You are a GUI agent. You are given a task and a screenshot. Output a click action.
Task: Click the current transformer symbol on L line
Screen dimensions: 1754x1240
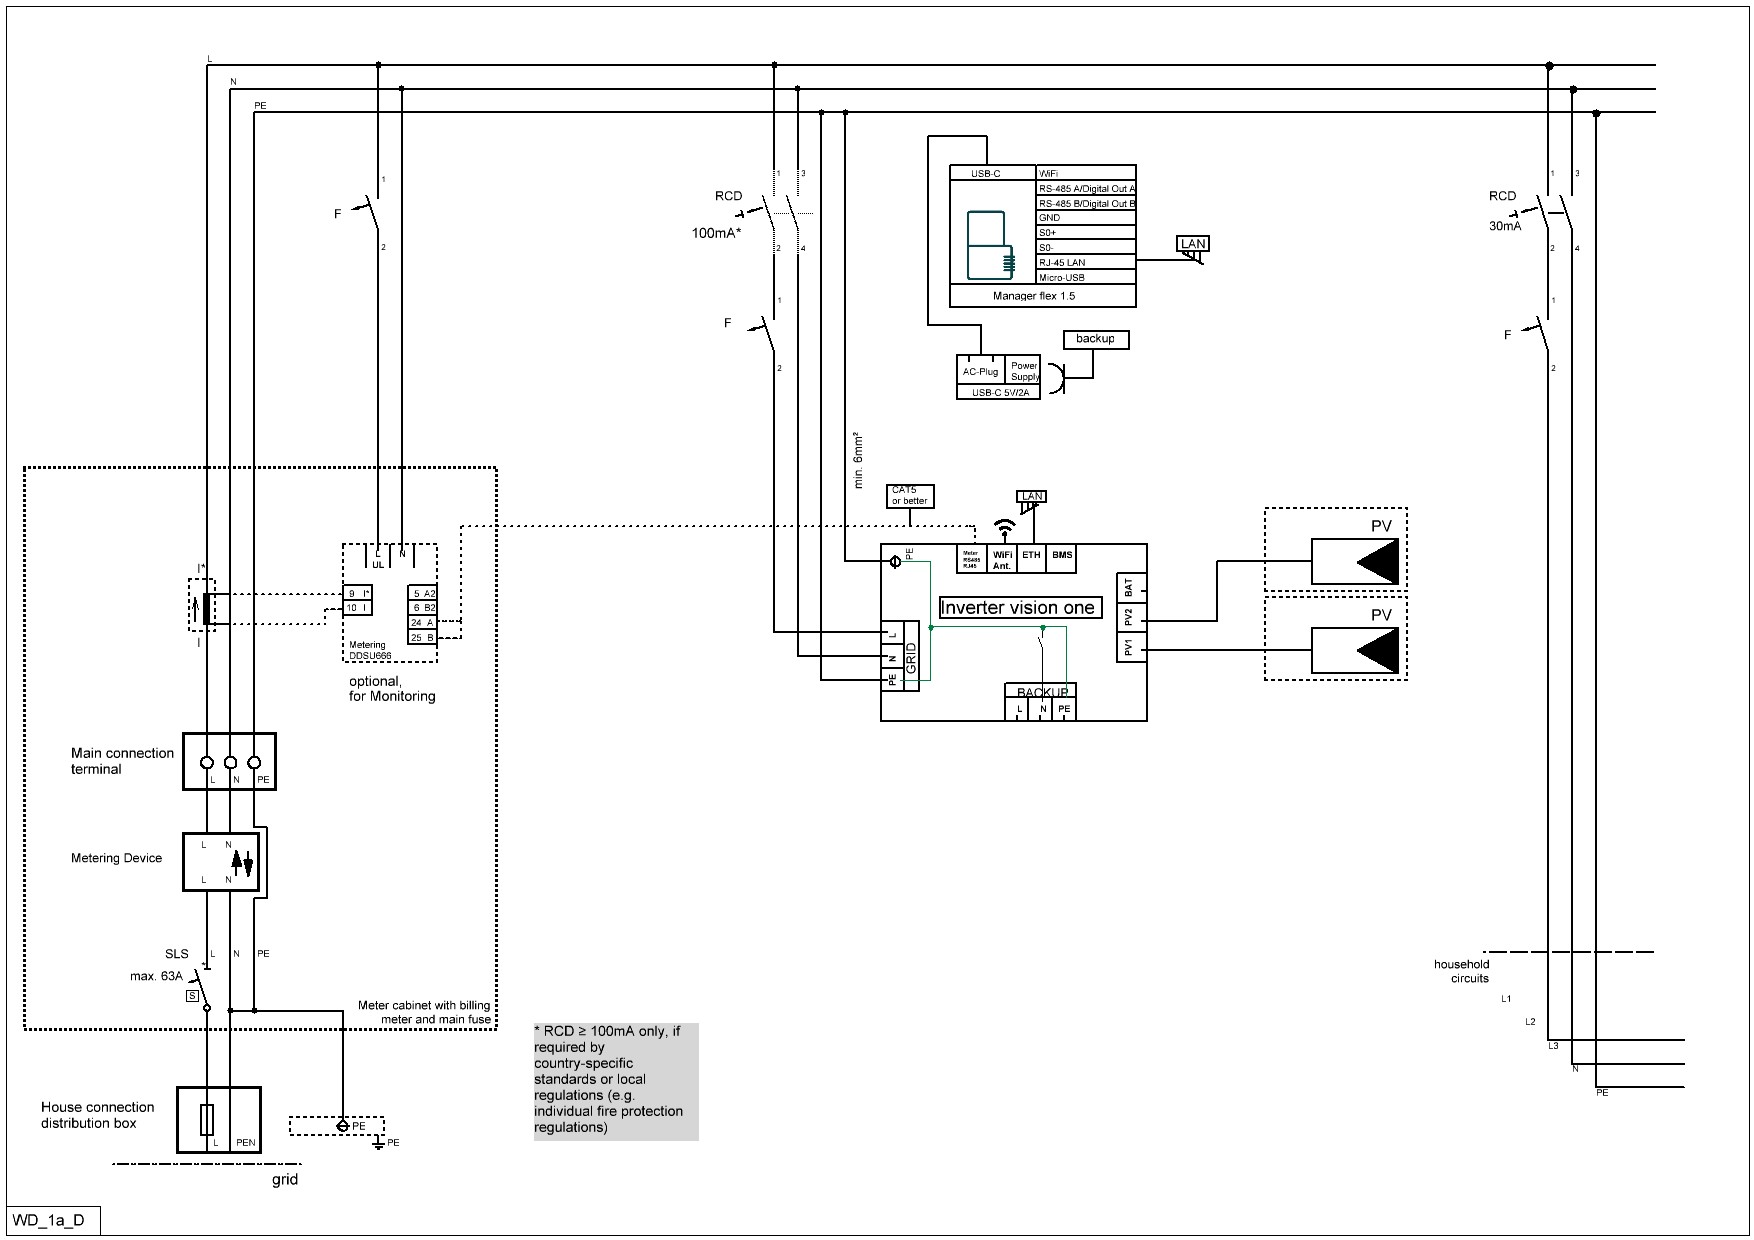click(206, 608)
